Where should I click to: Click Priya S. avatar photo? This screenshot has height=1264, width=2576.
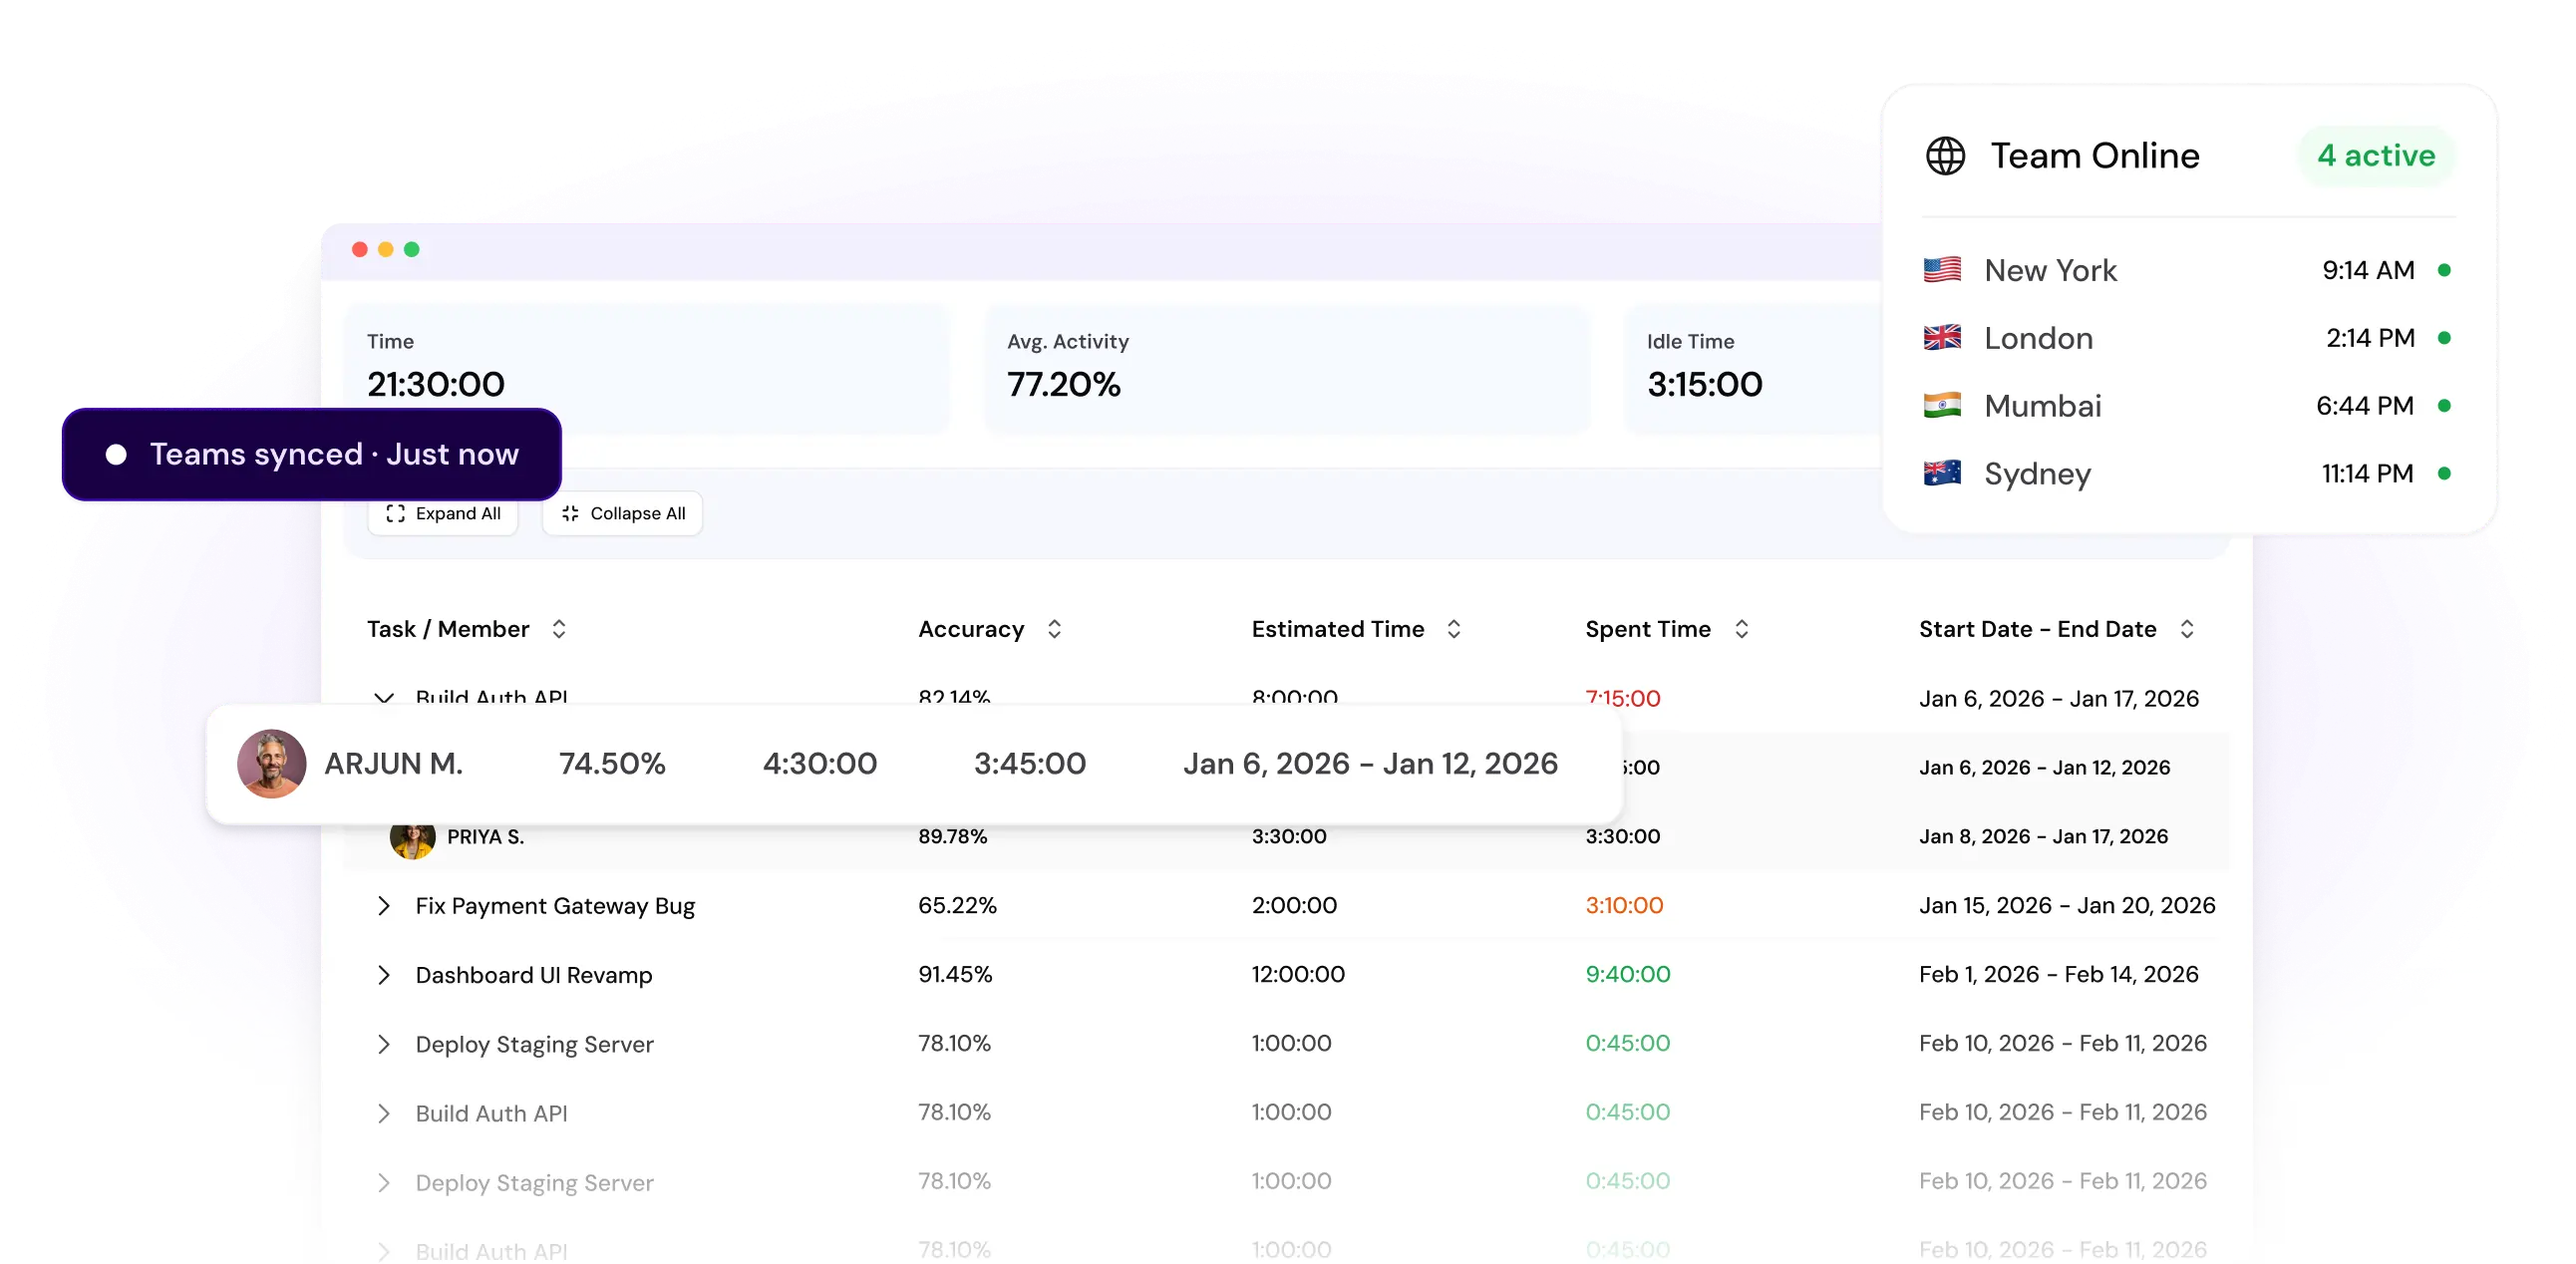point(412,840)
